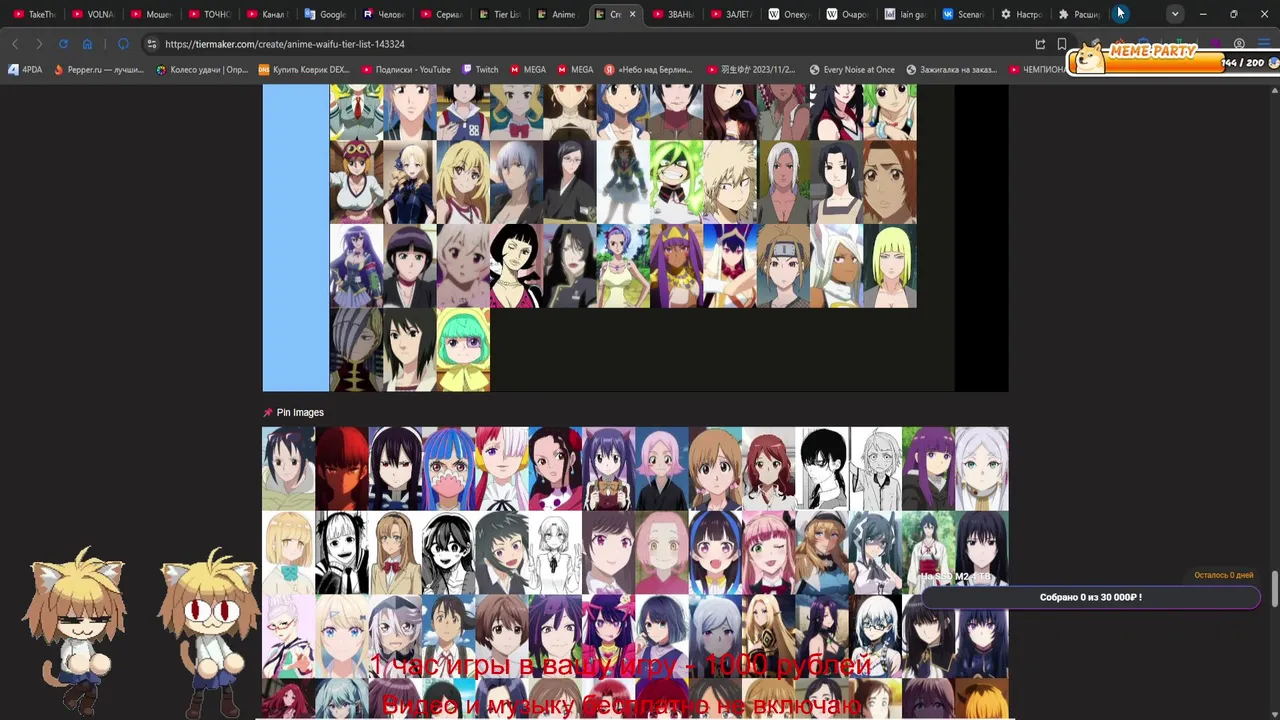Switch to the VOLNA tab
Viewport: 1280px width, 720px height.
pos(93,14)
